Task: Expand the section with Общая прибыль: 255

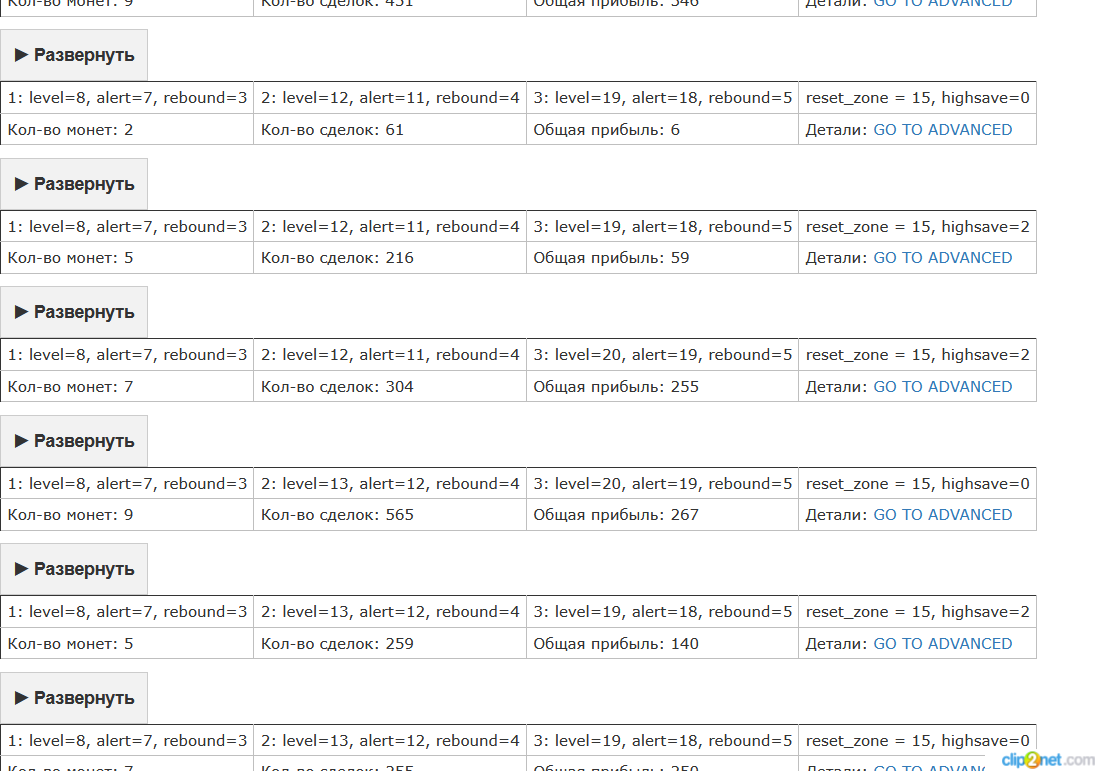Action: (x=74, y=312)
